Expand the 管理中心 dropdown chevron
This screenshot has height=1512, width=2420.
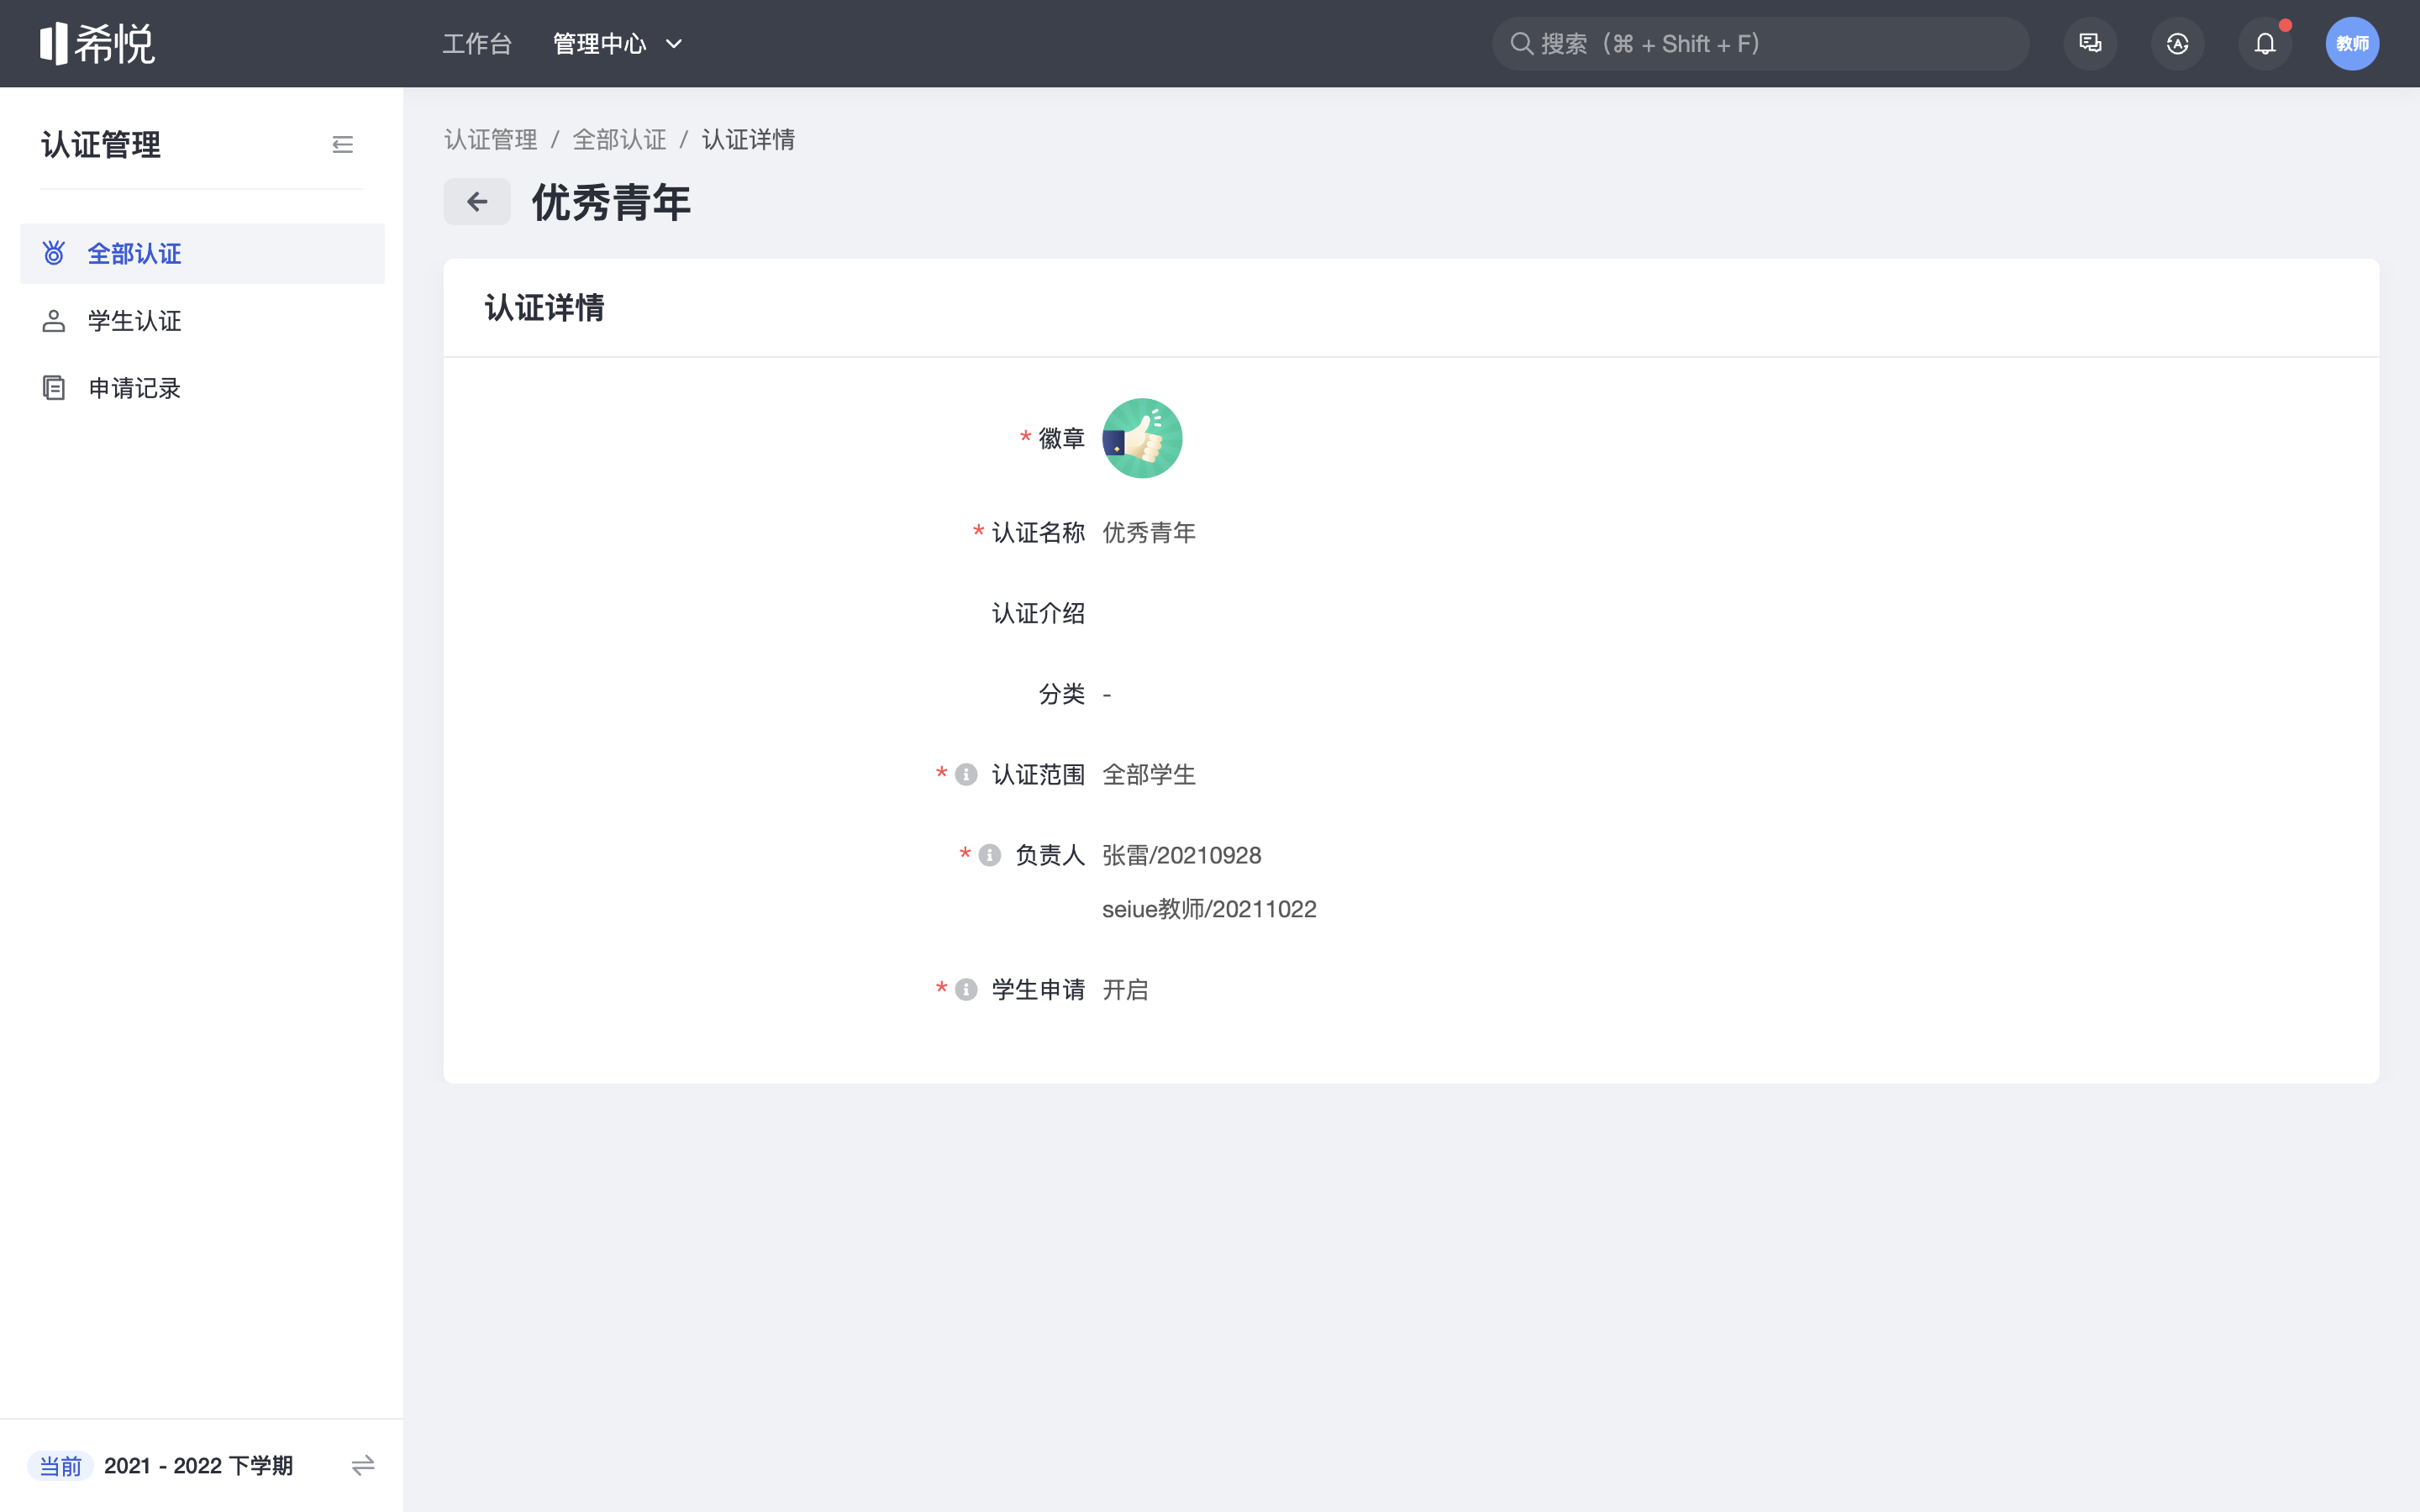click(674, 44)
